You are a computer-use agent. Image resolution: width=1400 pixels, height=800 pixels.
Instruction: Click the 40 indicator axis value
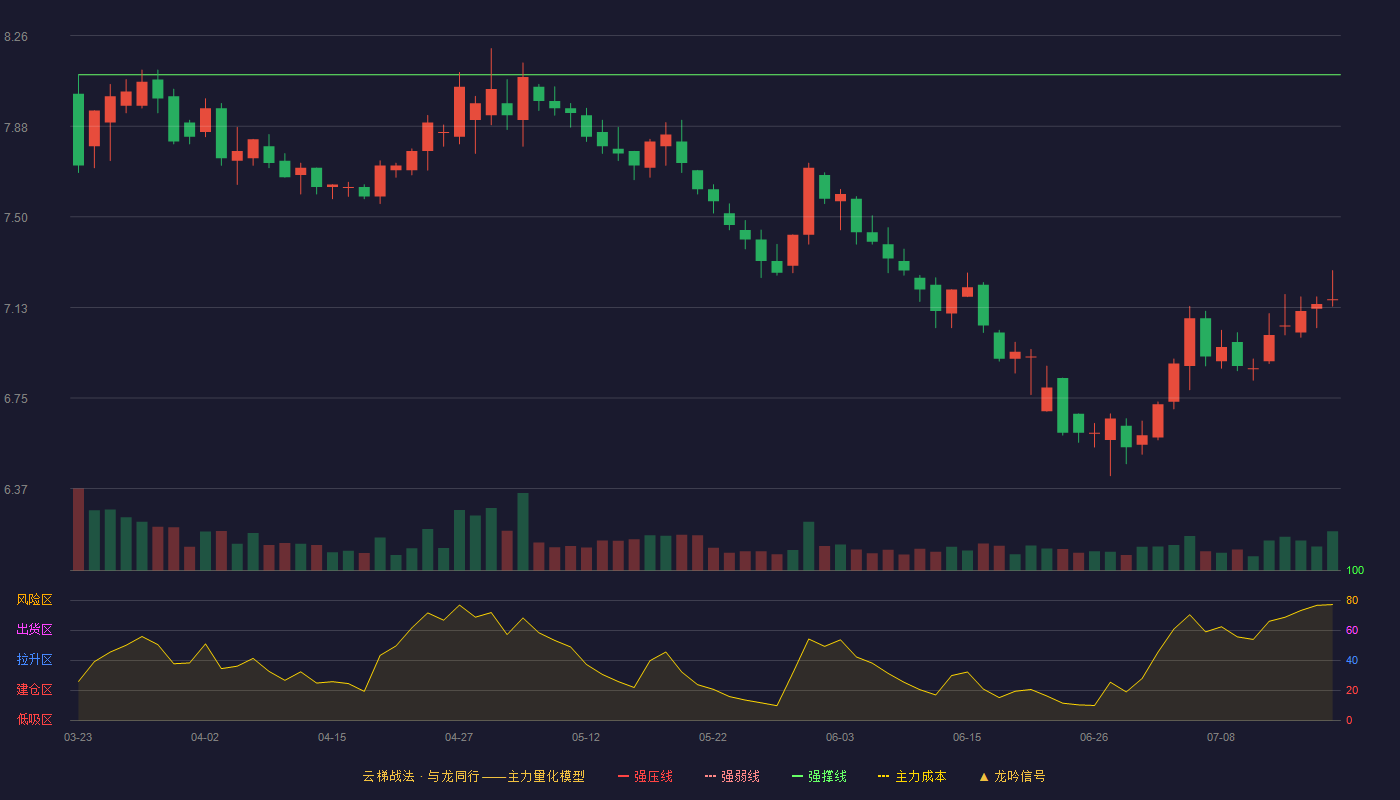point(1352,660)
